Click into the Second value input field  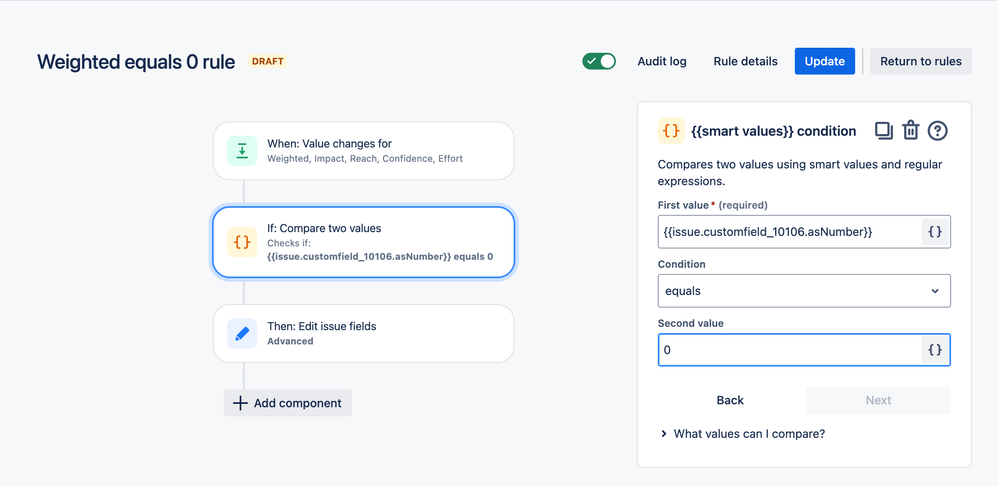pyautogui.click(x=789, y=350)
